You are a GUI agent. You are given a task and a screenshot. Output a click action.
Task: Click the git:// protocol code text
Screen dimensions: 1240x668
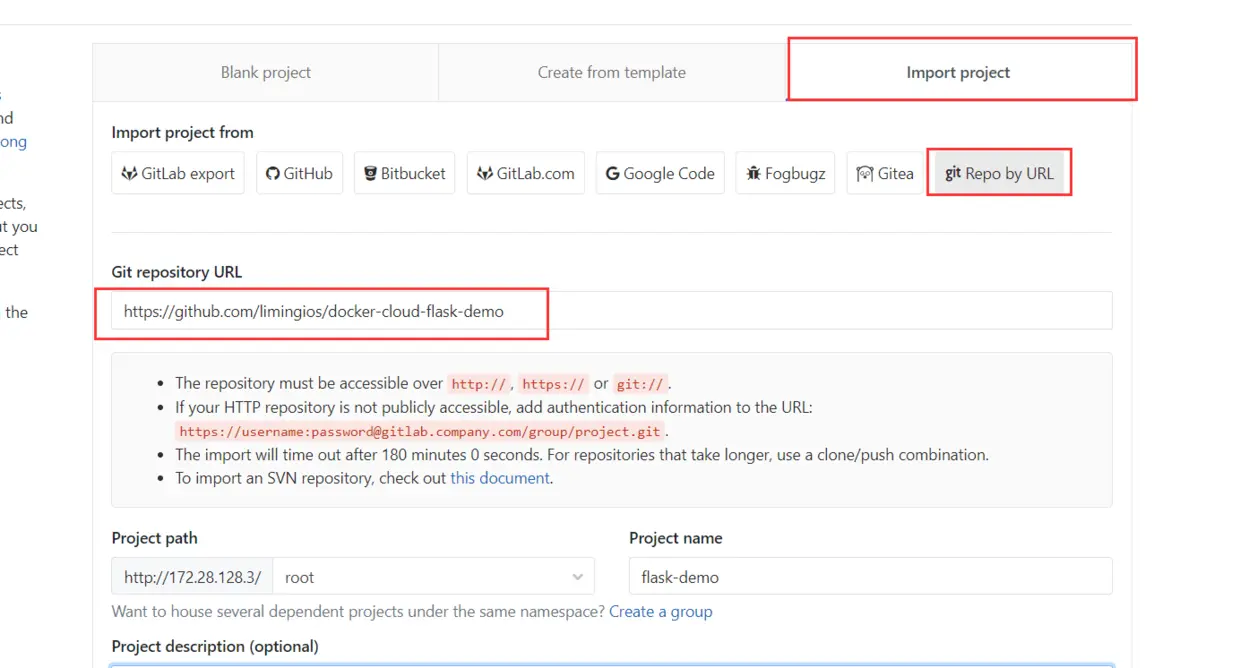(640, 384)
